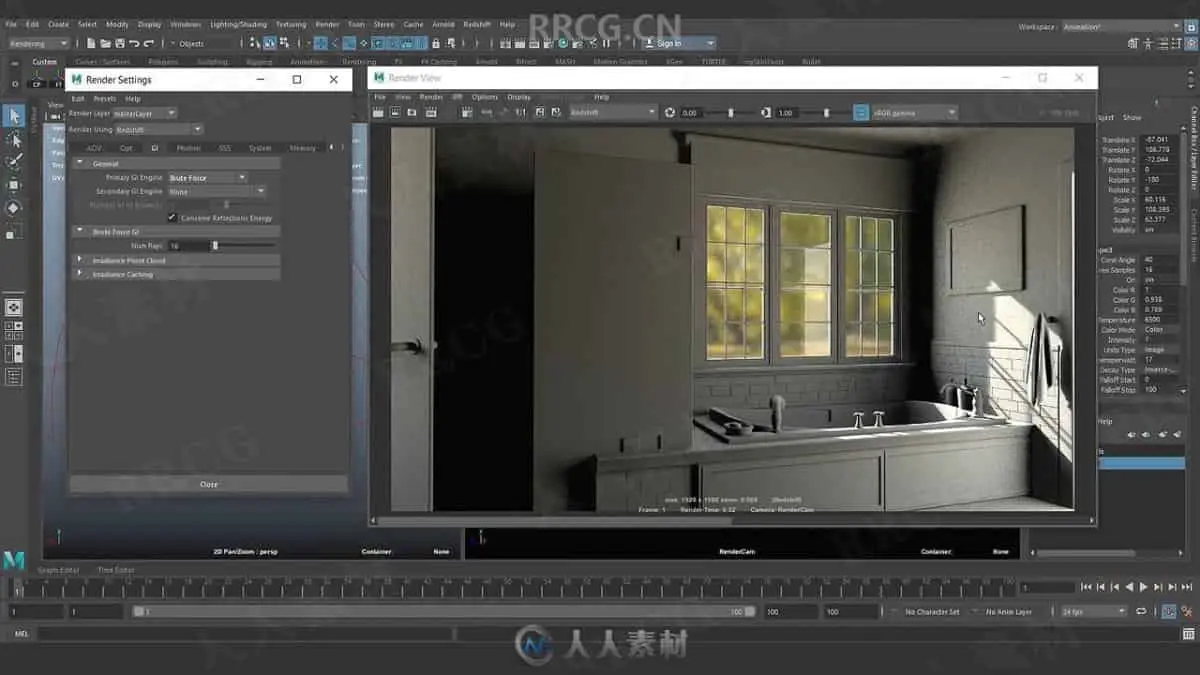Toggle the Four View layout icon

click(13, 330)
